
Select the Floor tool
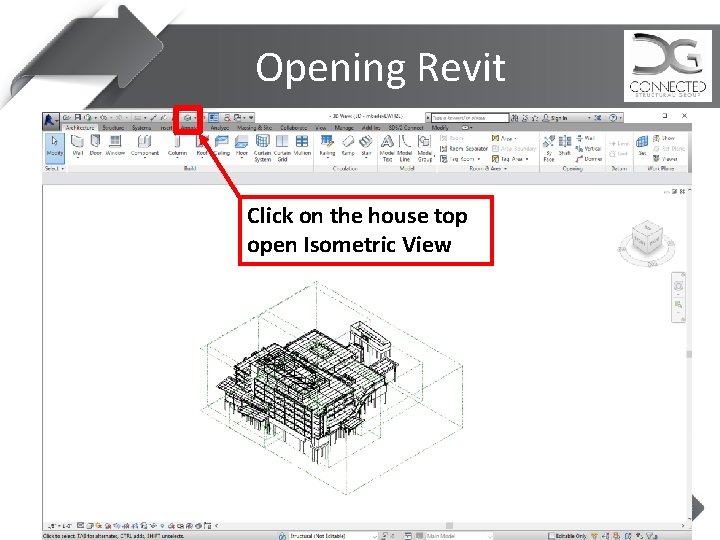tap(242, 146)
